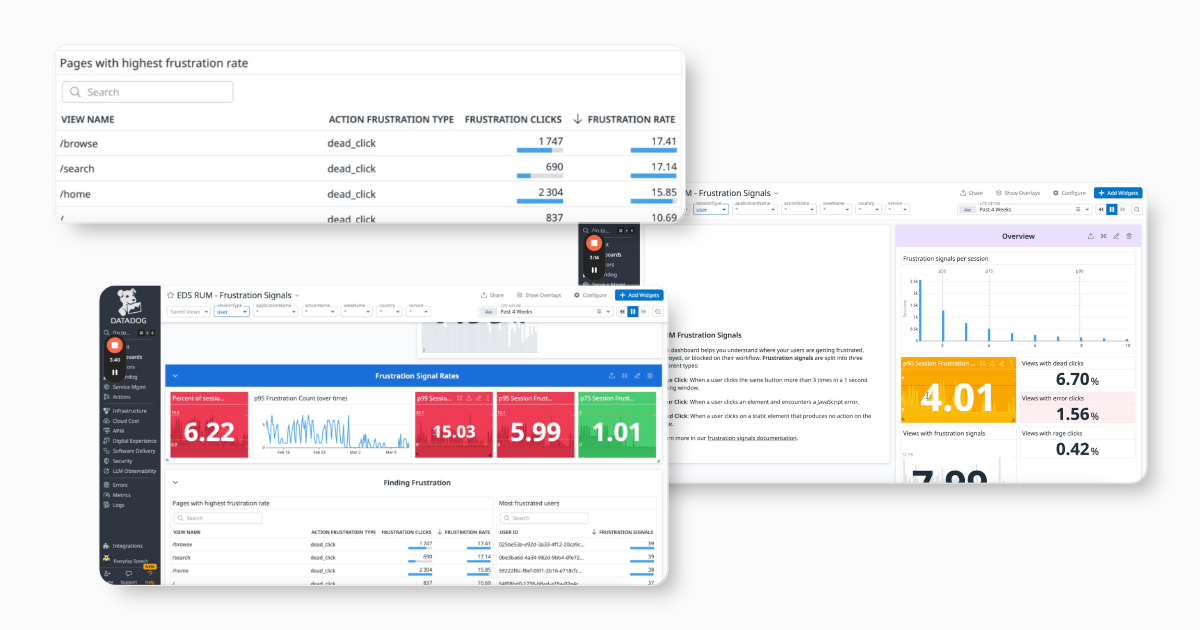The width and height of the screenshot is (1200, 630).
Task: Pause live updates in front dashboard
Action: coord(633,312)
